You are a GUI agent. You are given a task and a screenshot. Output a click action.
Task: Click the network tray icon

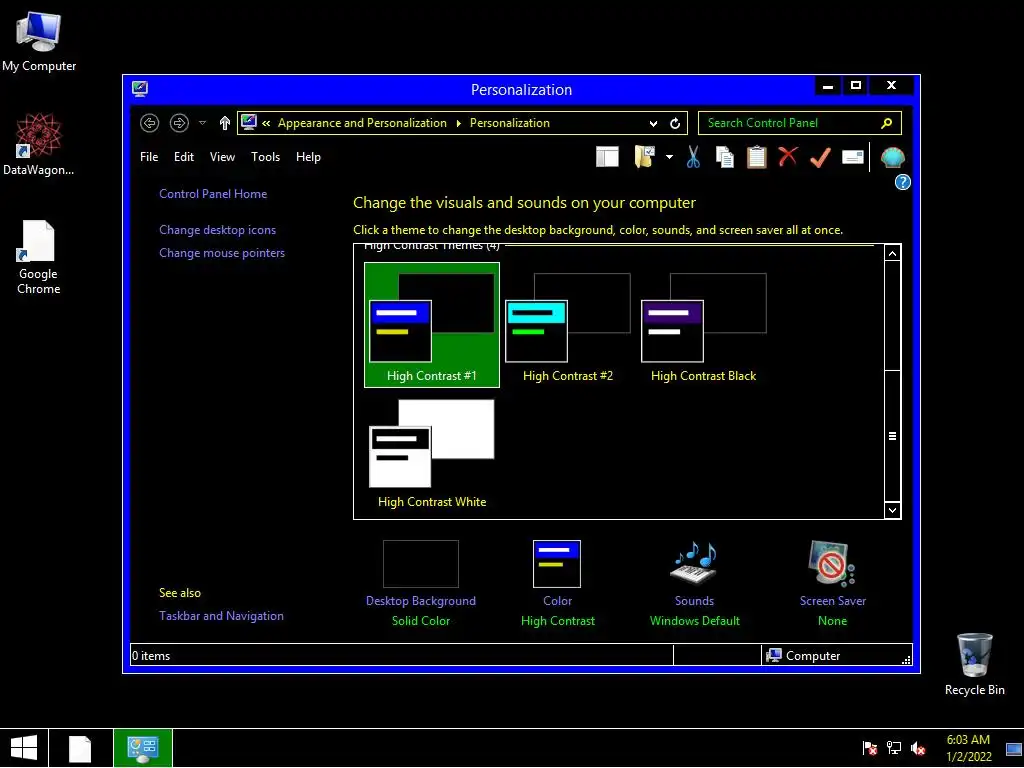point(894,748)
